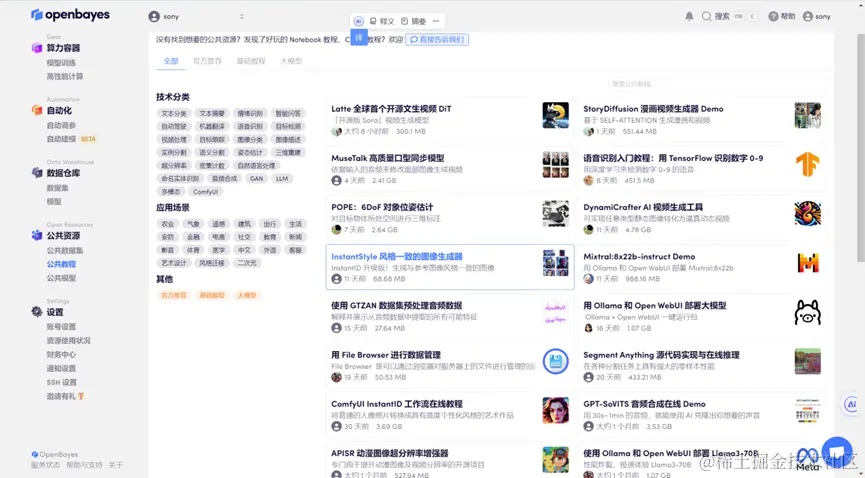Switch to the 基础教程 tab

[251, 61]
